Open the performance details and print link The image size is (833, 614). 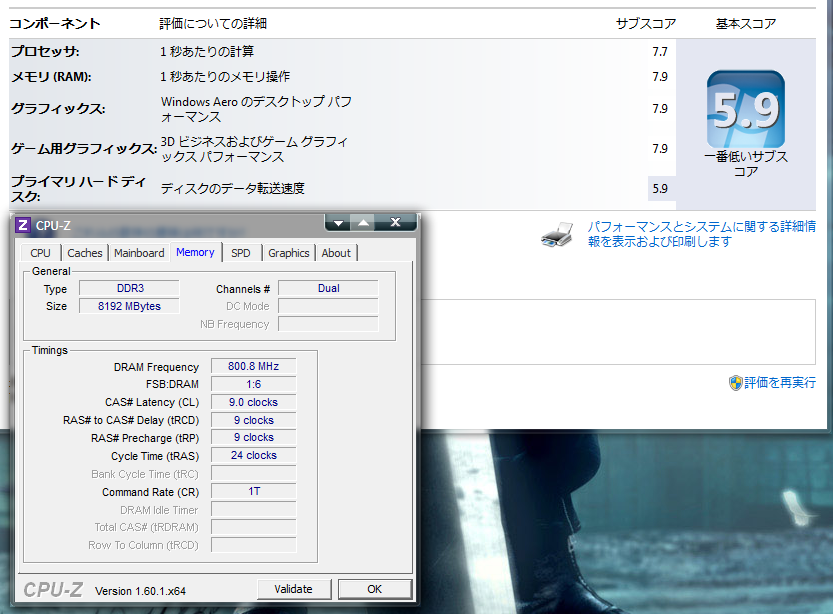701,234
